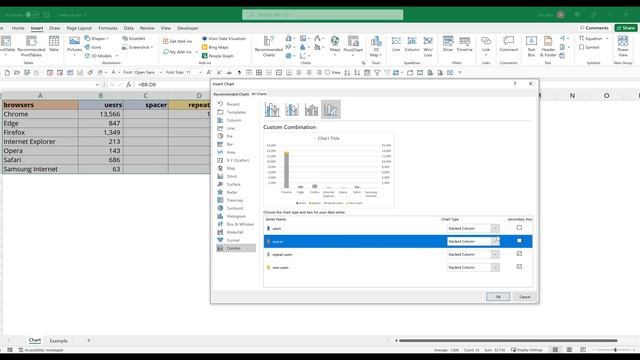The height and width of the screenshot is (360, 640).
Task: Toggle Secondary Axis for new users series
Action: 519,267
